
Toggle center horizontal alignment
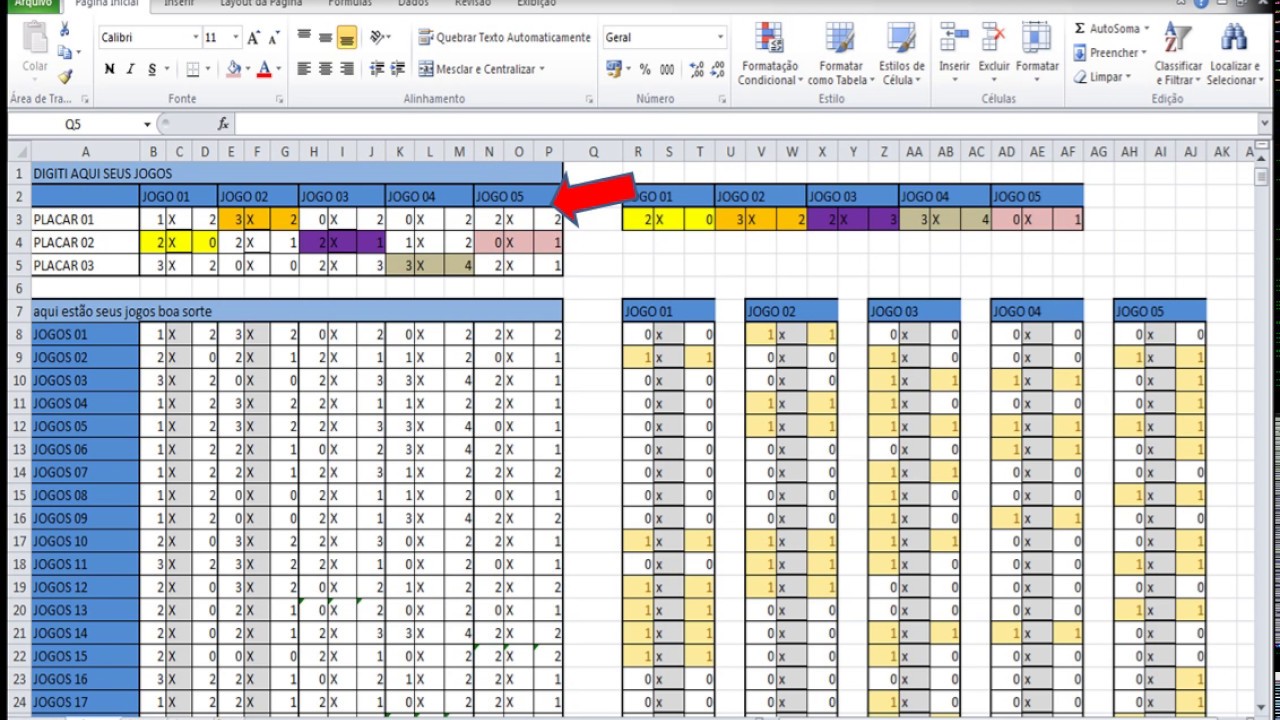pos(325,69)
